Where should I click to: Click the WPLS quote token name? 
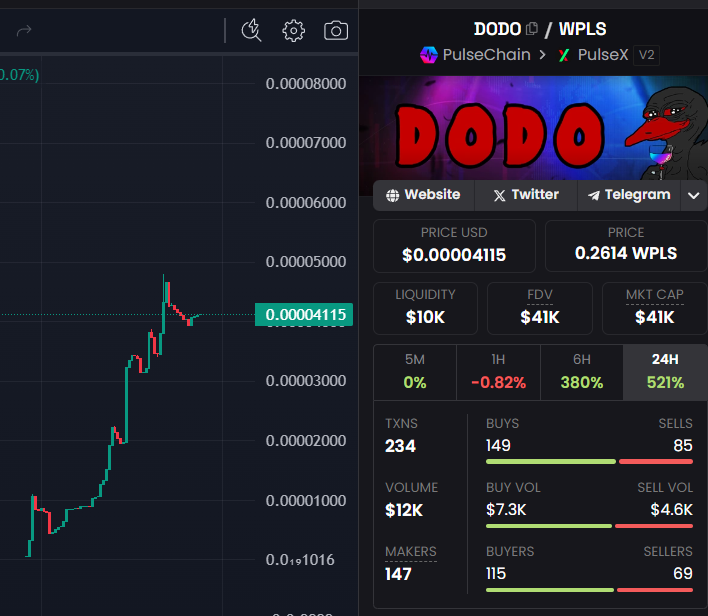pyautogui.click(x=582, y=29)
